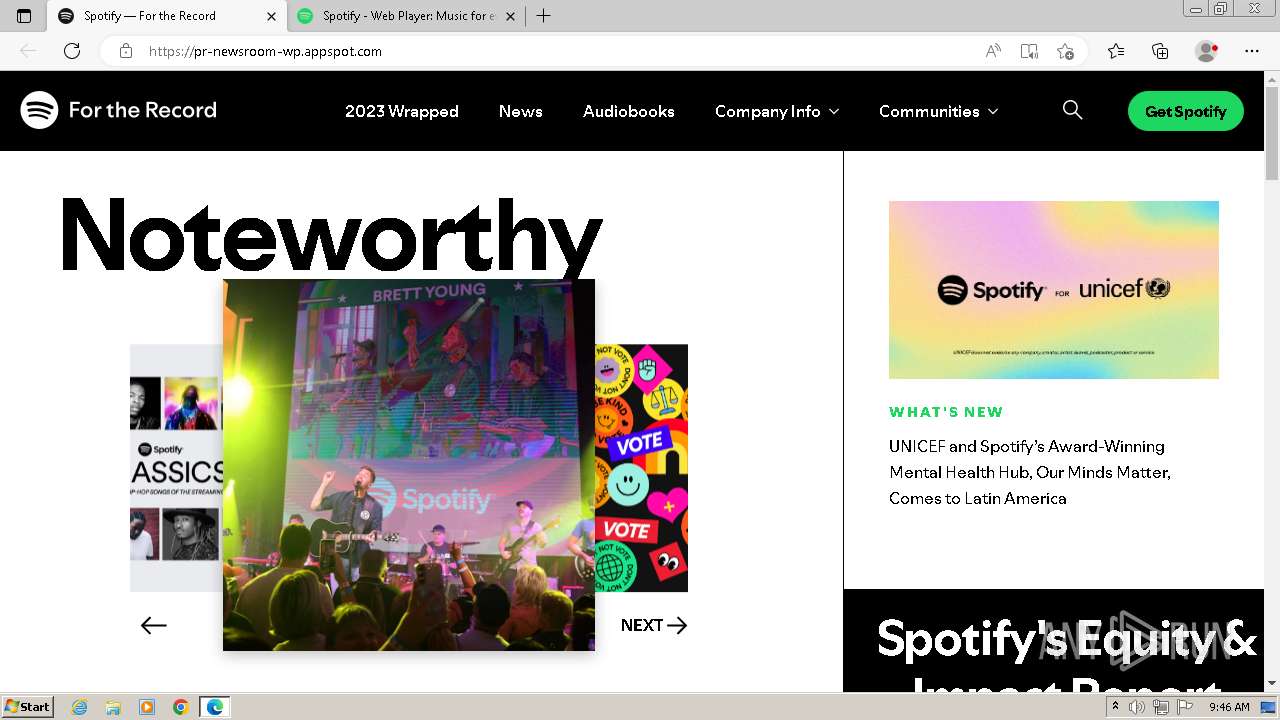
Task: Open Edge Settings and more menu
Action: (x=1252, y=51)
